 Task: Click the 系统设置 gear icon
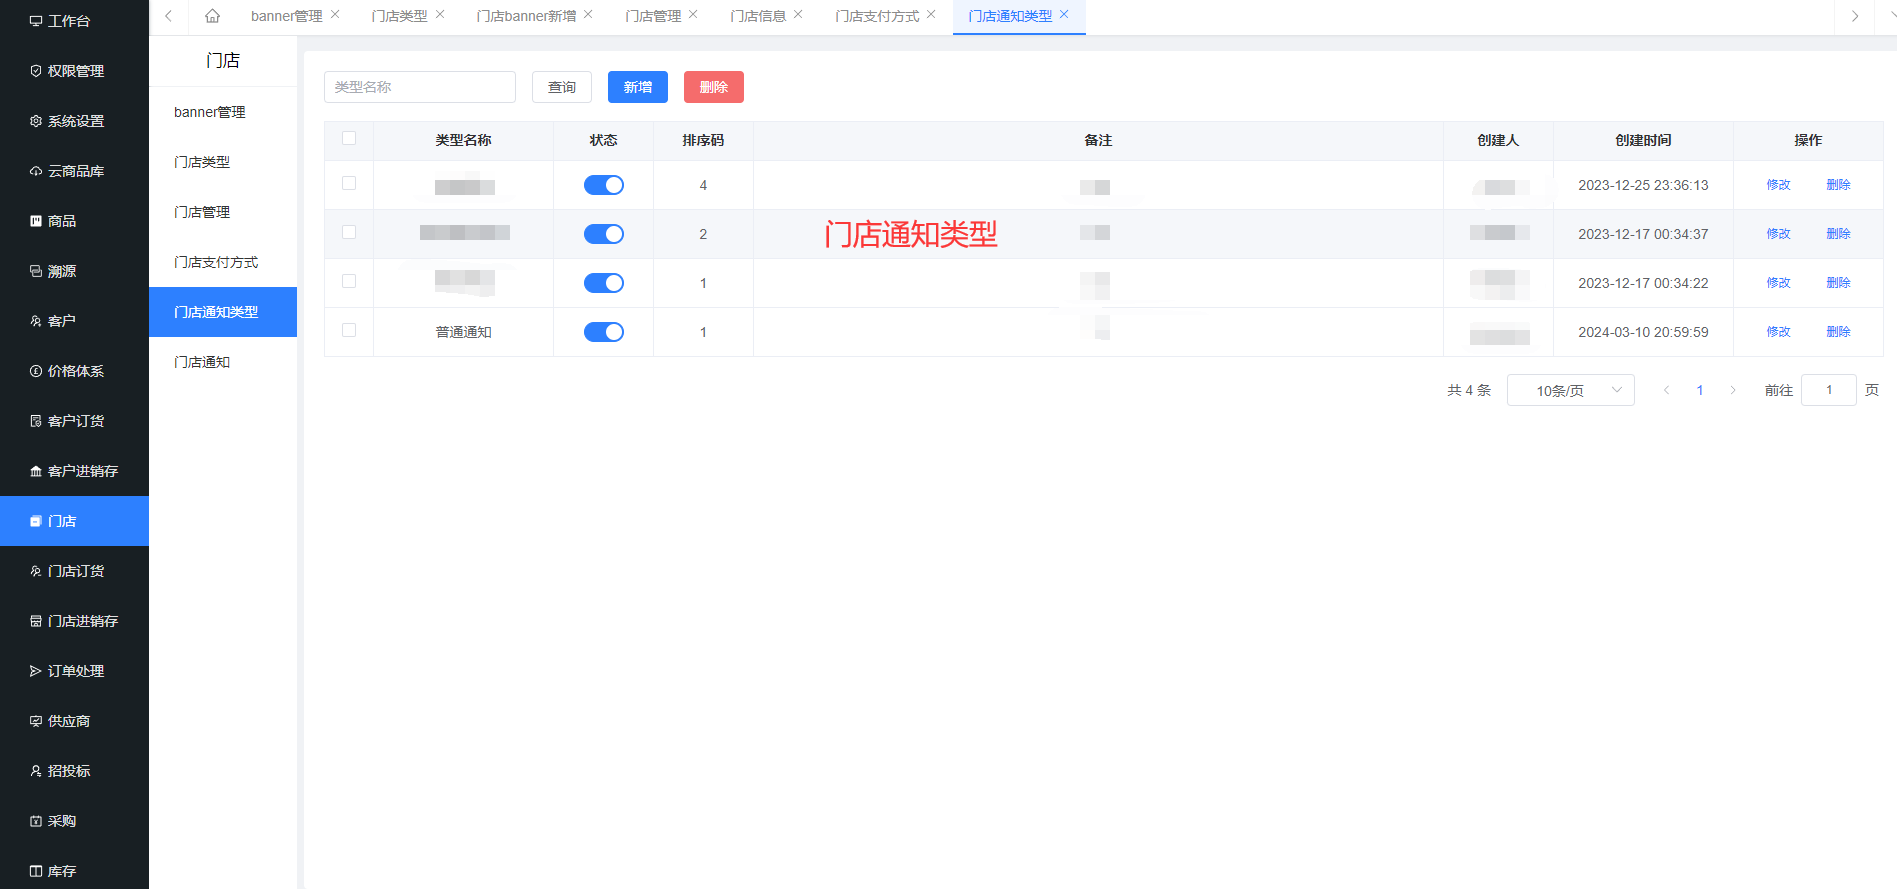(x=36, y=121)
